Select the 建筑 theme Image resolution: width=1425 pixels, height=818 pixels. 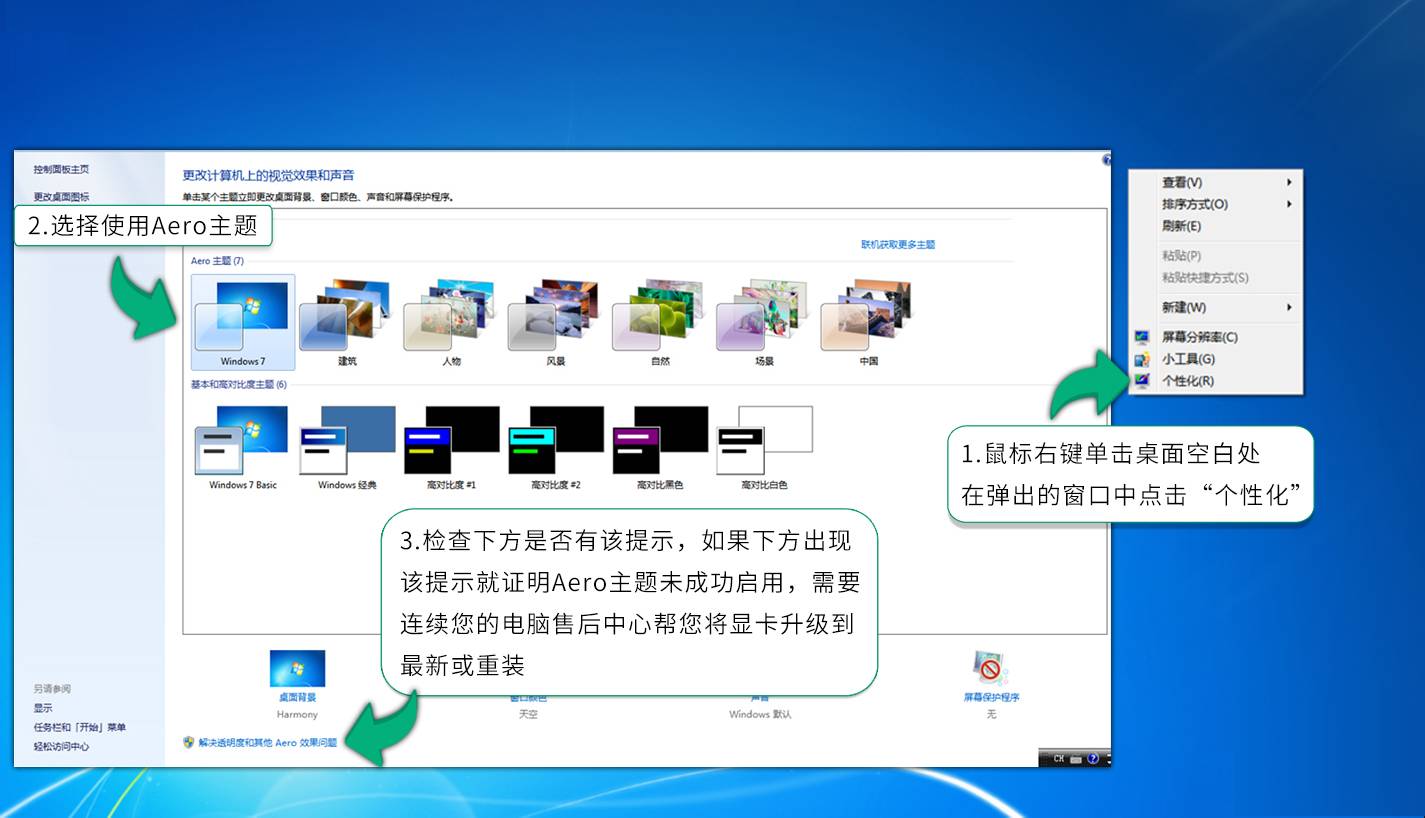coord(347,322)
